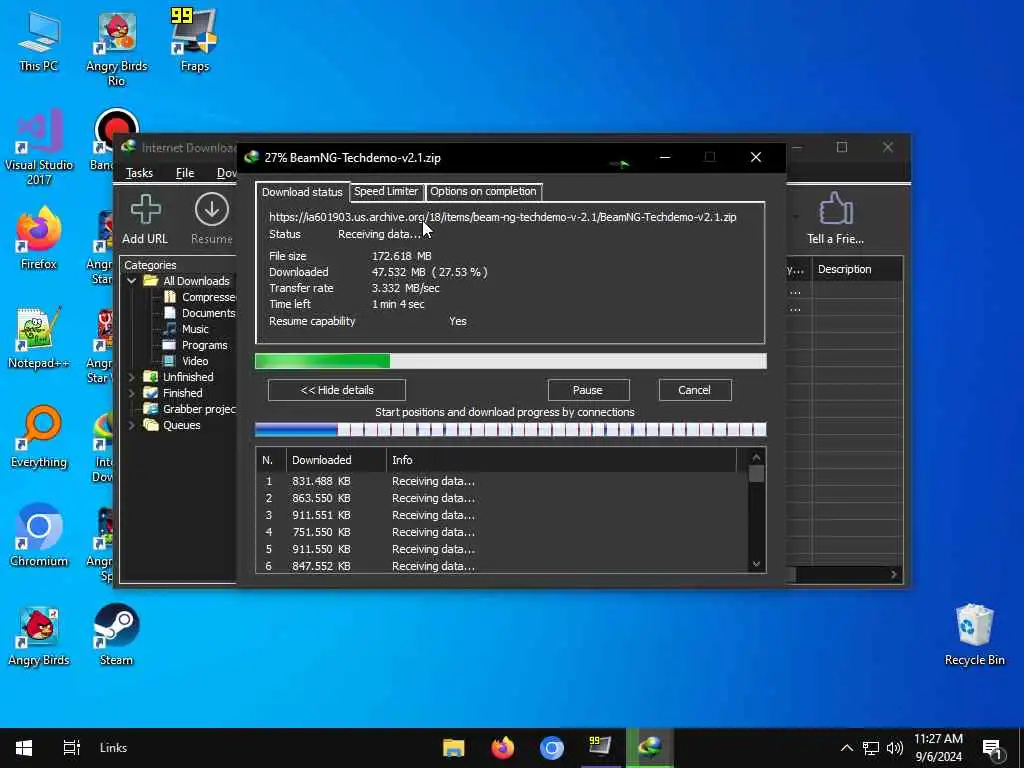Click the Links toolbar on the taskbar
This screenshot has height=768, width=1024.
114,748
